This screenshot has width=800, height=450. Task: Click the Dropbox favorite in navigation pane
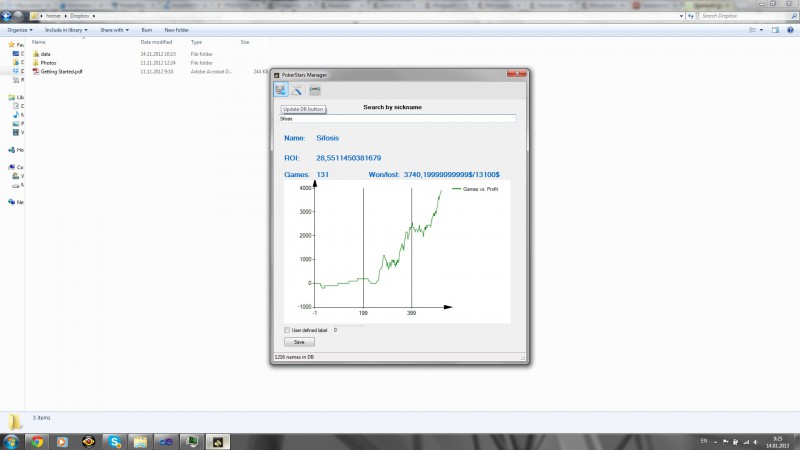[x=18, y=71]
